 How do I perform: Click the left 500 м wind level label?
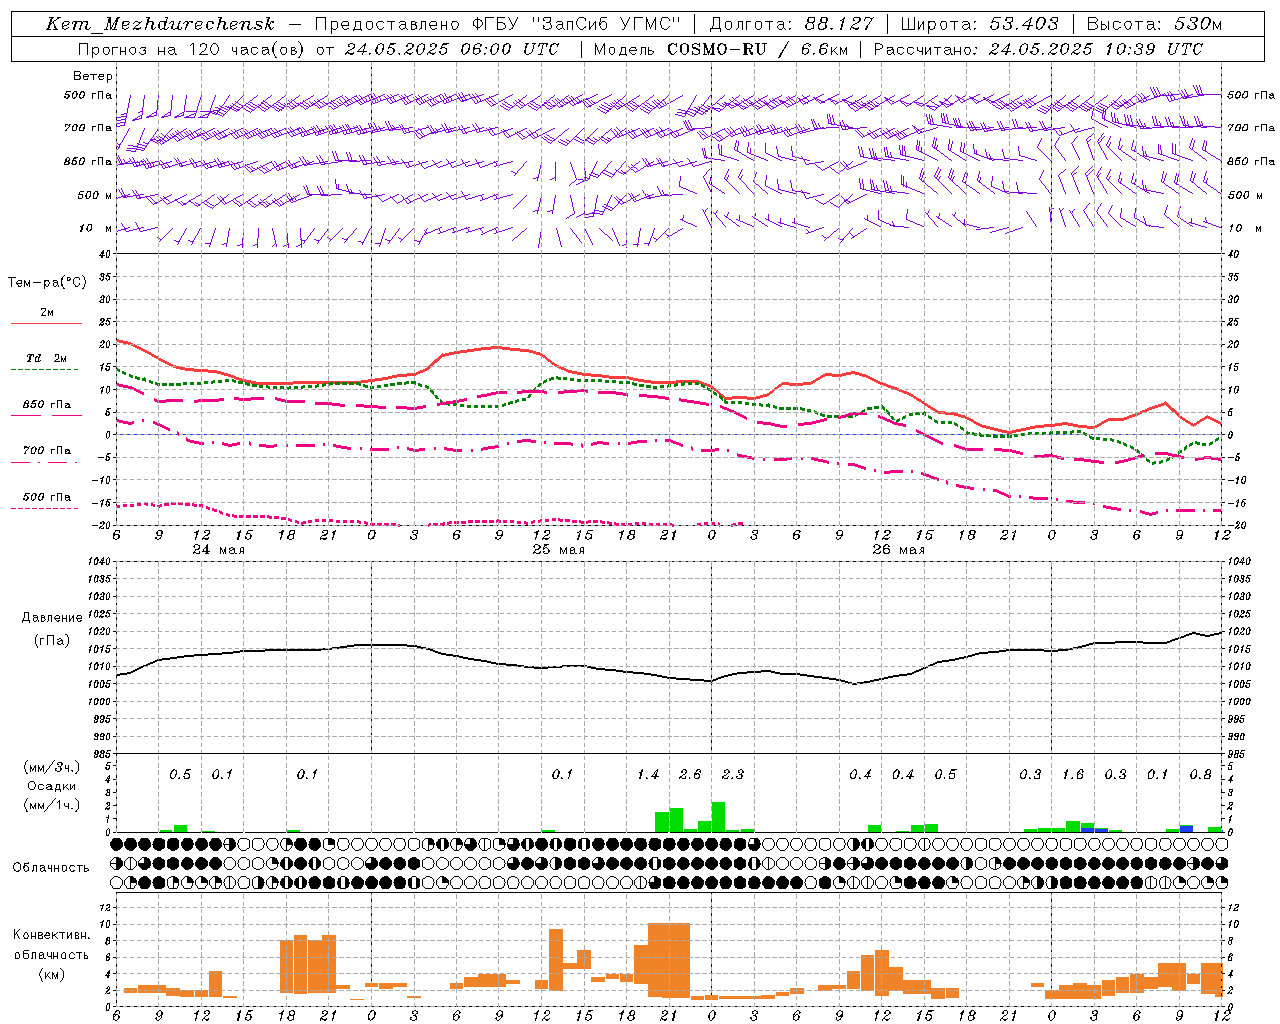tap(95, 195)
